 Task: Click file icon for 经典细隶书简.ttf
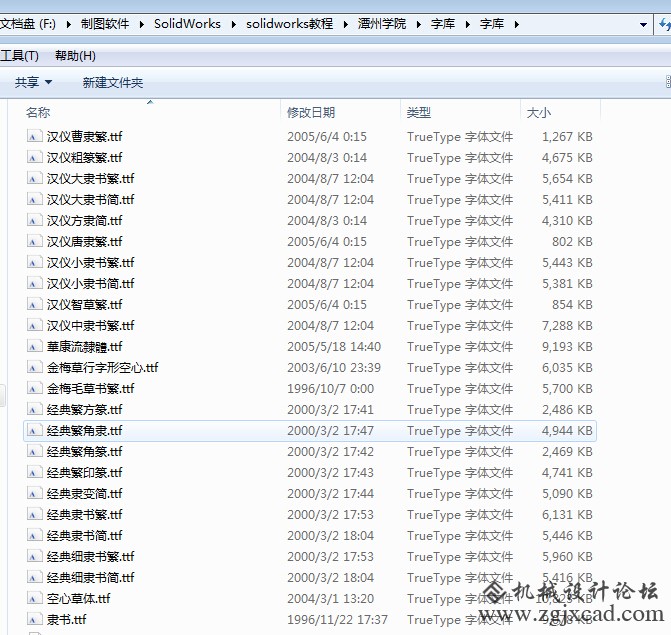pos(35,577)
